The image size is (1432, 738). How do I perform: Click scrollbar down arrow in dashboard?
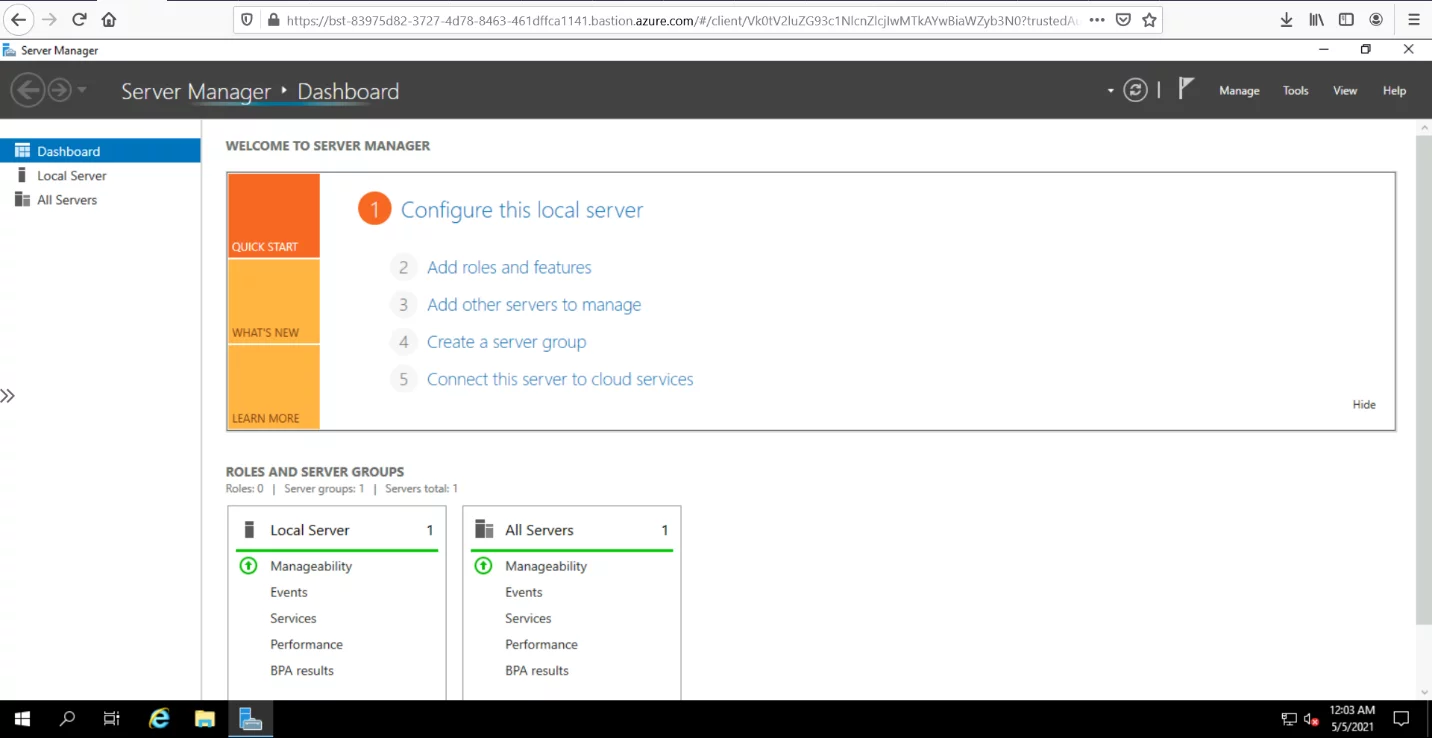coord(1424,692)
